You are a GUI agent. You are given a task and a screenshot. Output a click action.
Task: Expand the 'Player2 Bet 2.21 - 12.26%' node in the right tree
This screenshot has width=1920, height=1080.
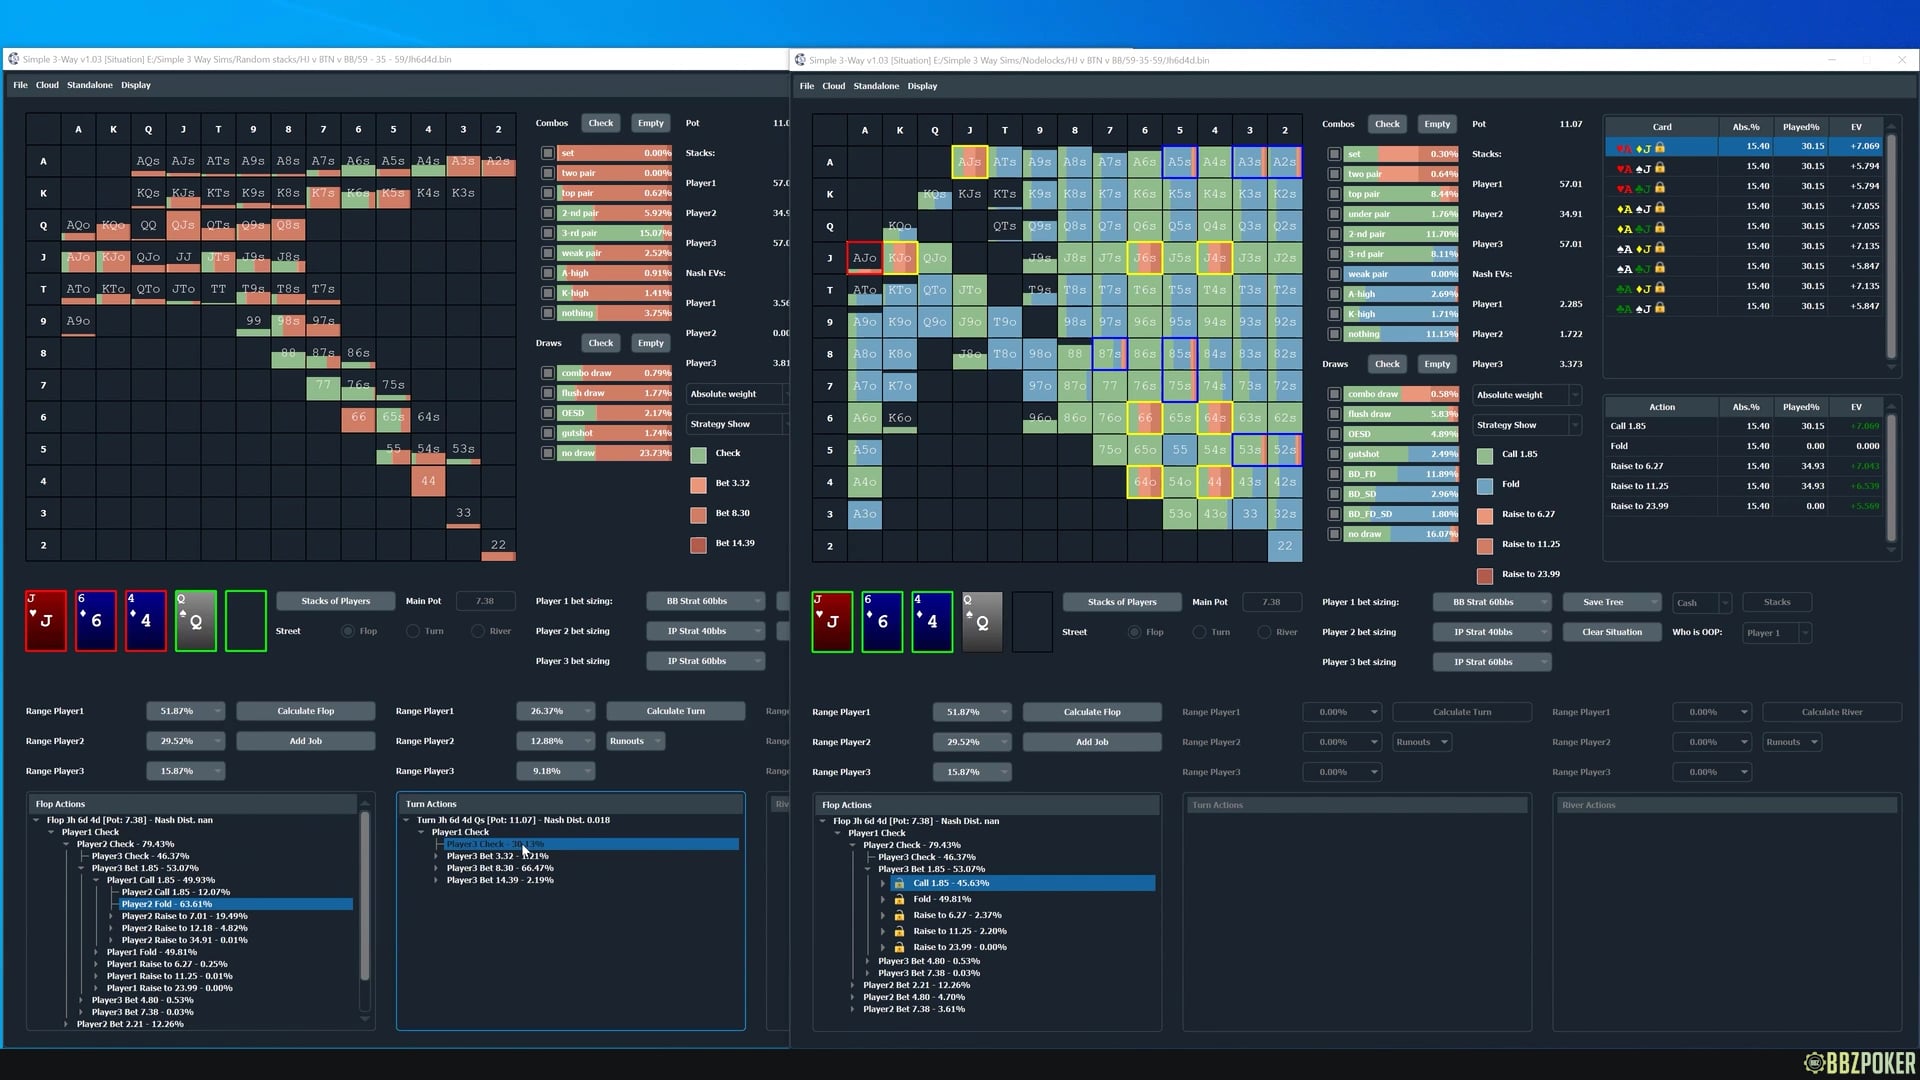click(853, 985)
